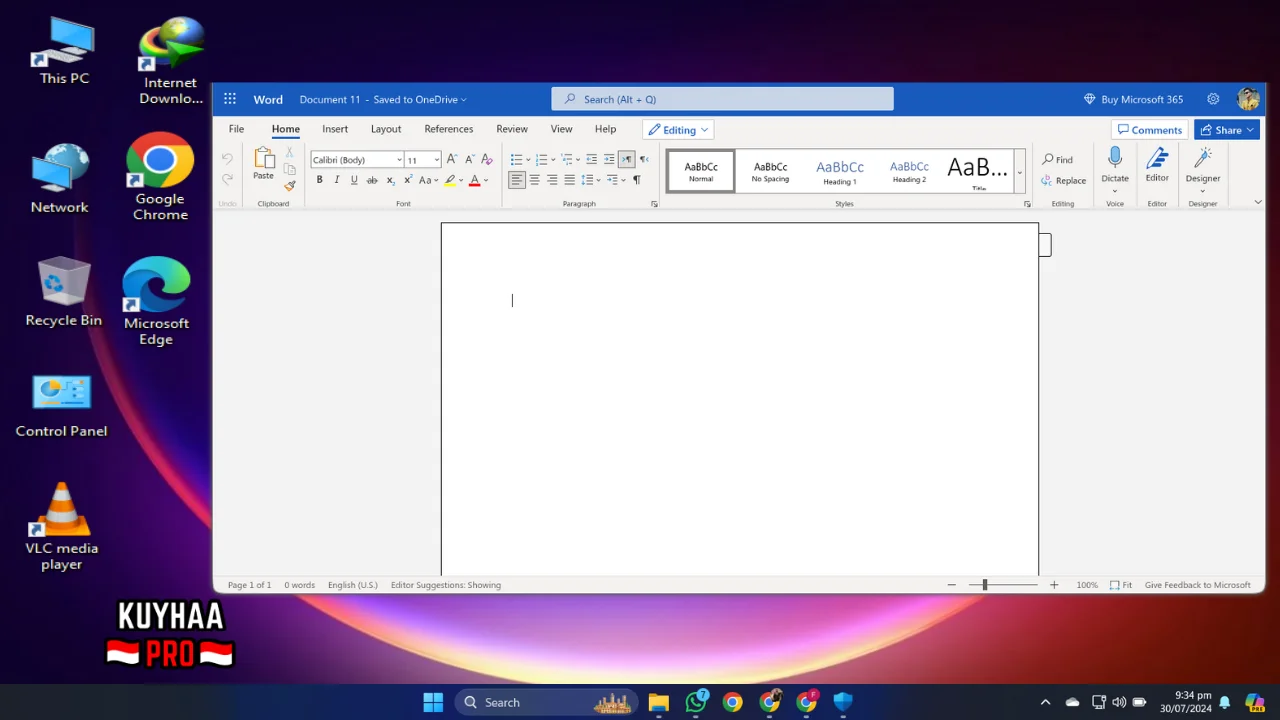Open File Explorer from the taskbar
This screenshot has width=1280, height=720.
pos(658,702)
